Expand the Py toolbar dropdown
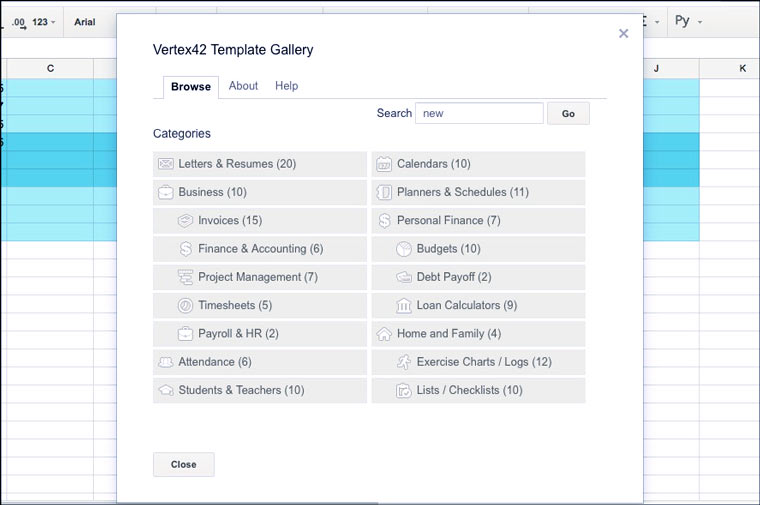The height and width of the screenshot is (505, 760). pos(688,21)
